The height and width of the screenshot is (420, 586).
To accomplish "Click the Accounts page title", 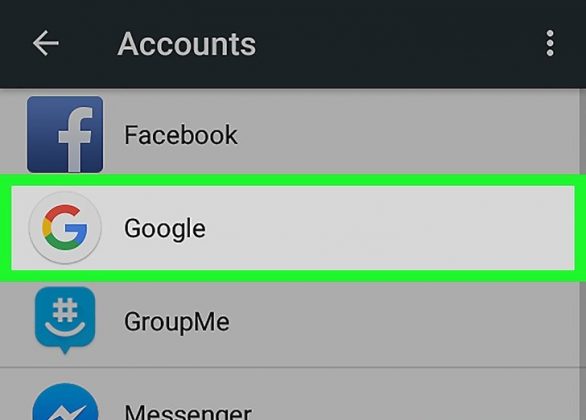I will coord(186,44).
